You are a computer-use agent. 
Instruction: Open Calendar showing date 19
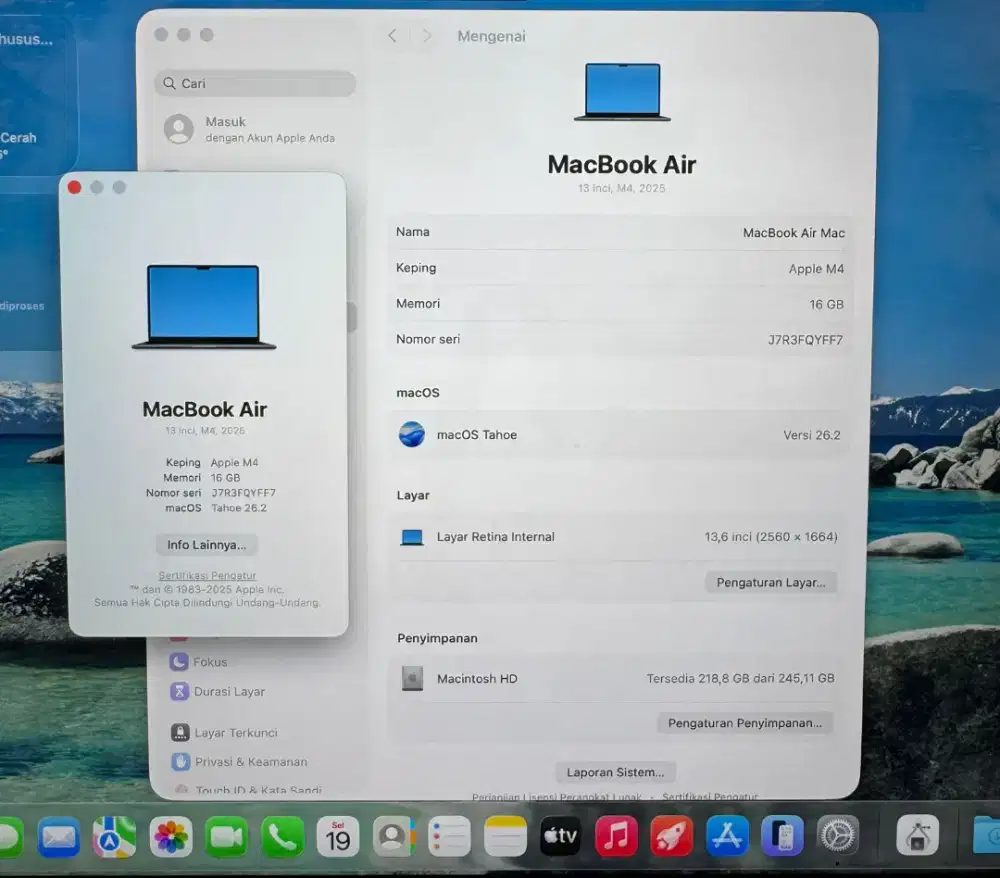(x=337, y=837)
